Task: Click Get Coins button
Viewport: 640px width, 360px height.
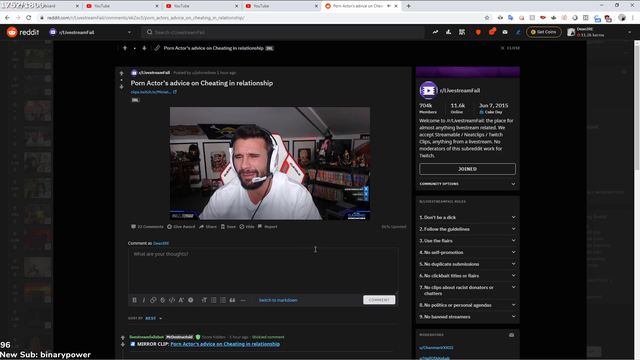Action: [544, 32]
